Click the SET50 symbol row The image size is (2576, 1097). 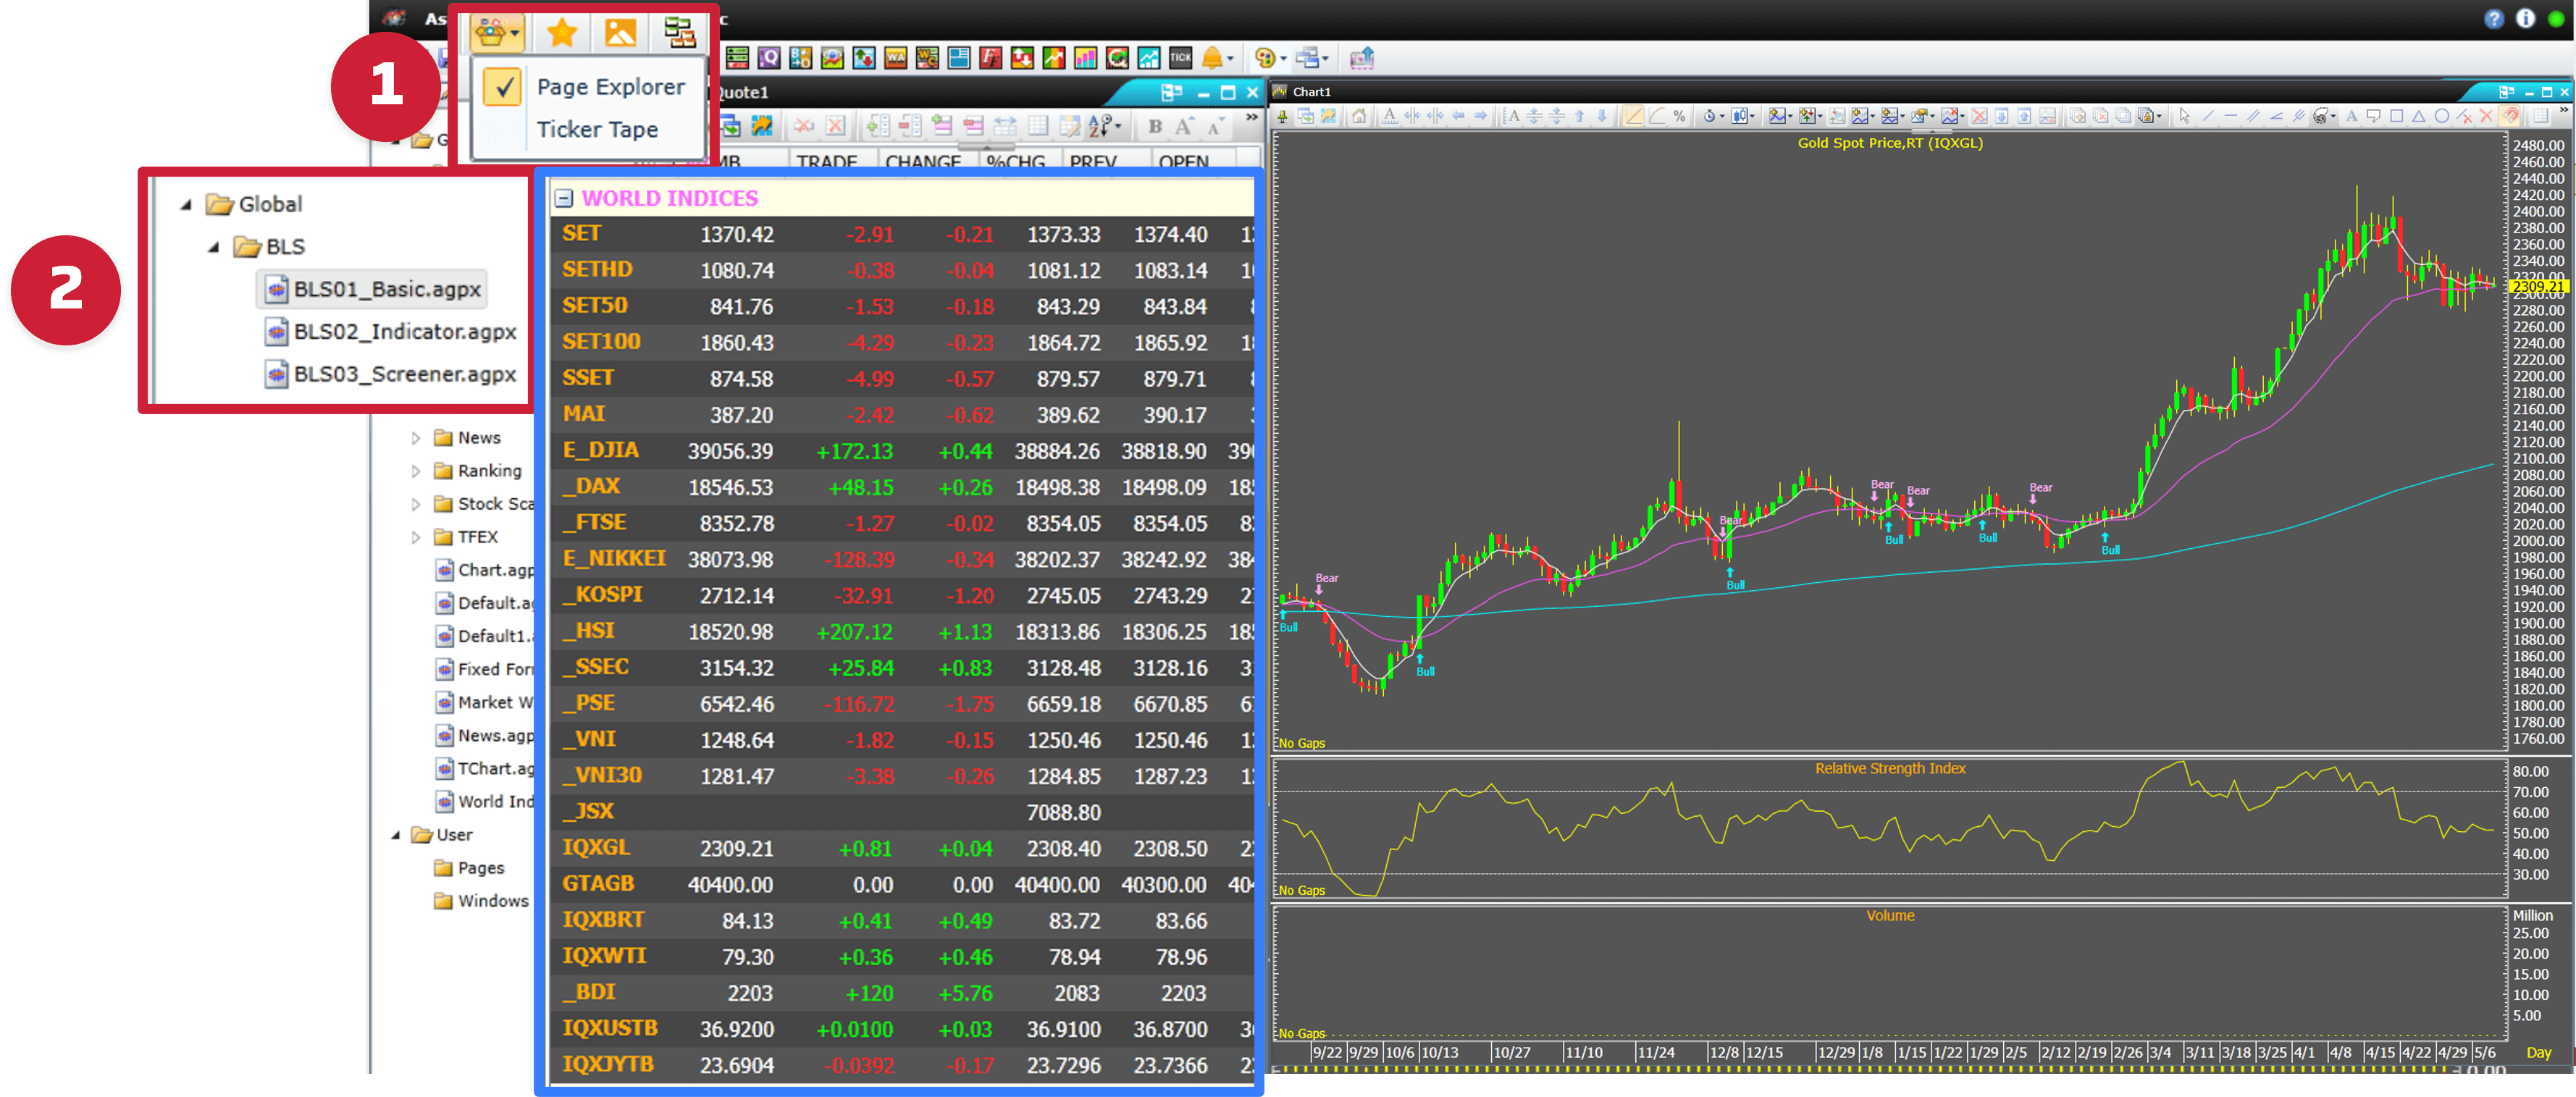[x=595, y=306]
